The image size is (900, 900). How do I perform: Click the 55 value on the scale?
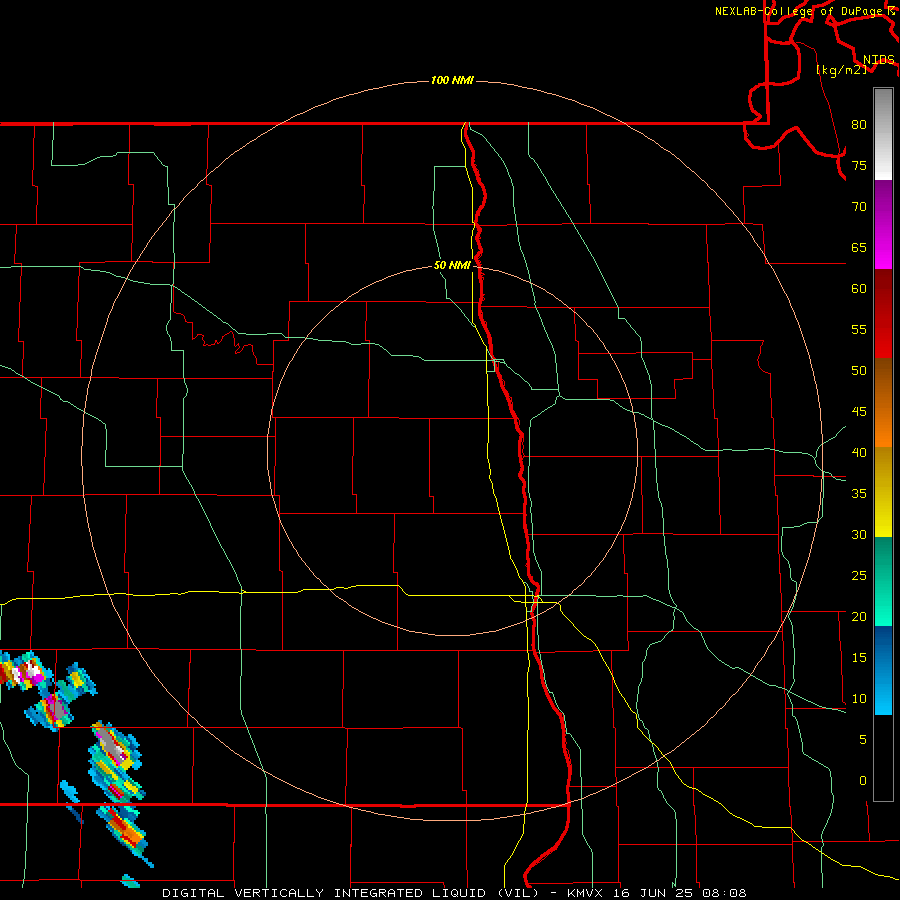click(859, 329)
